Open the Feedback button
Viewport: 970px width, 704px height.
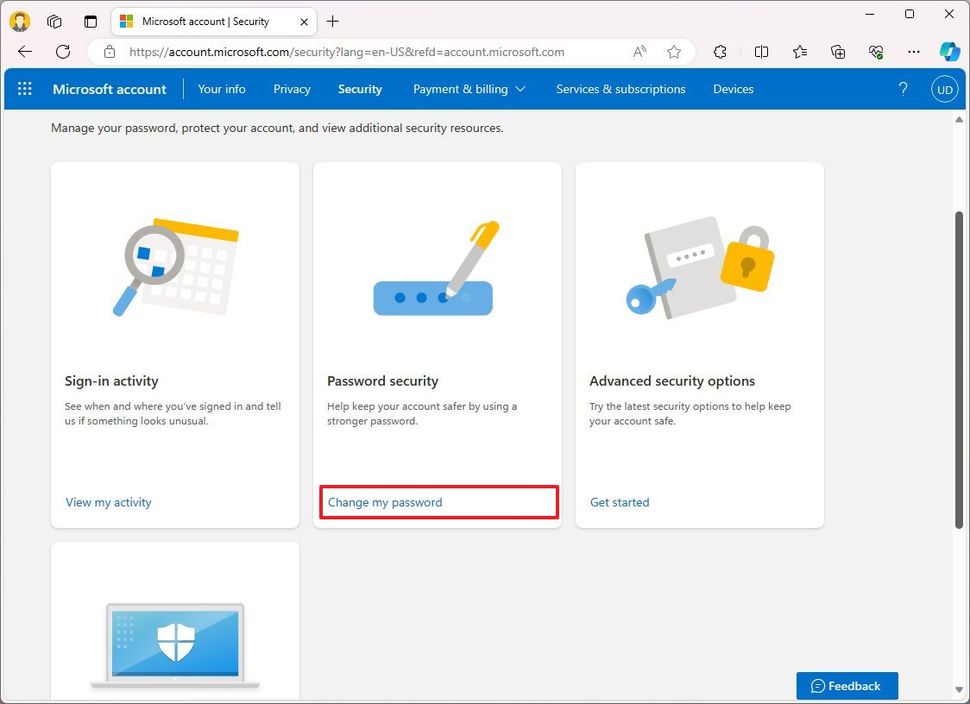846,685
